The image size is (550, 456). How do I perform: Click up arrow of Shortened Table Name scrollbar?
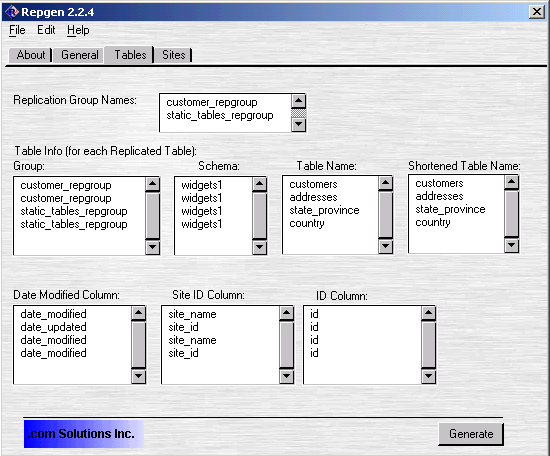[511, 182]
